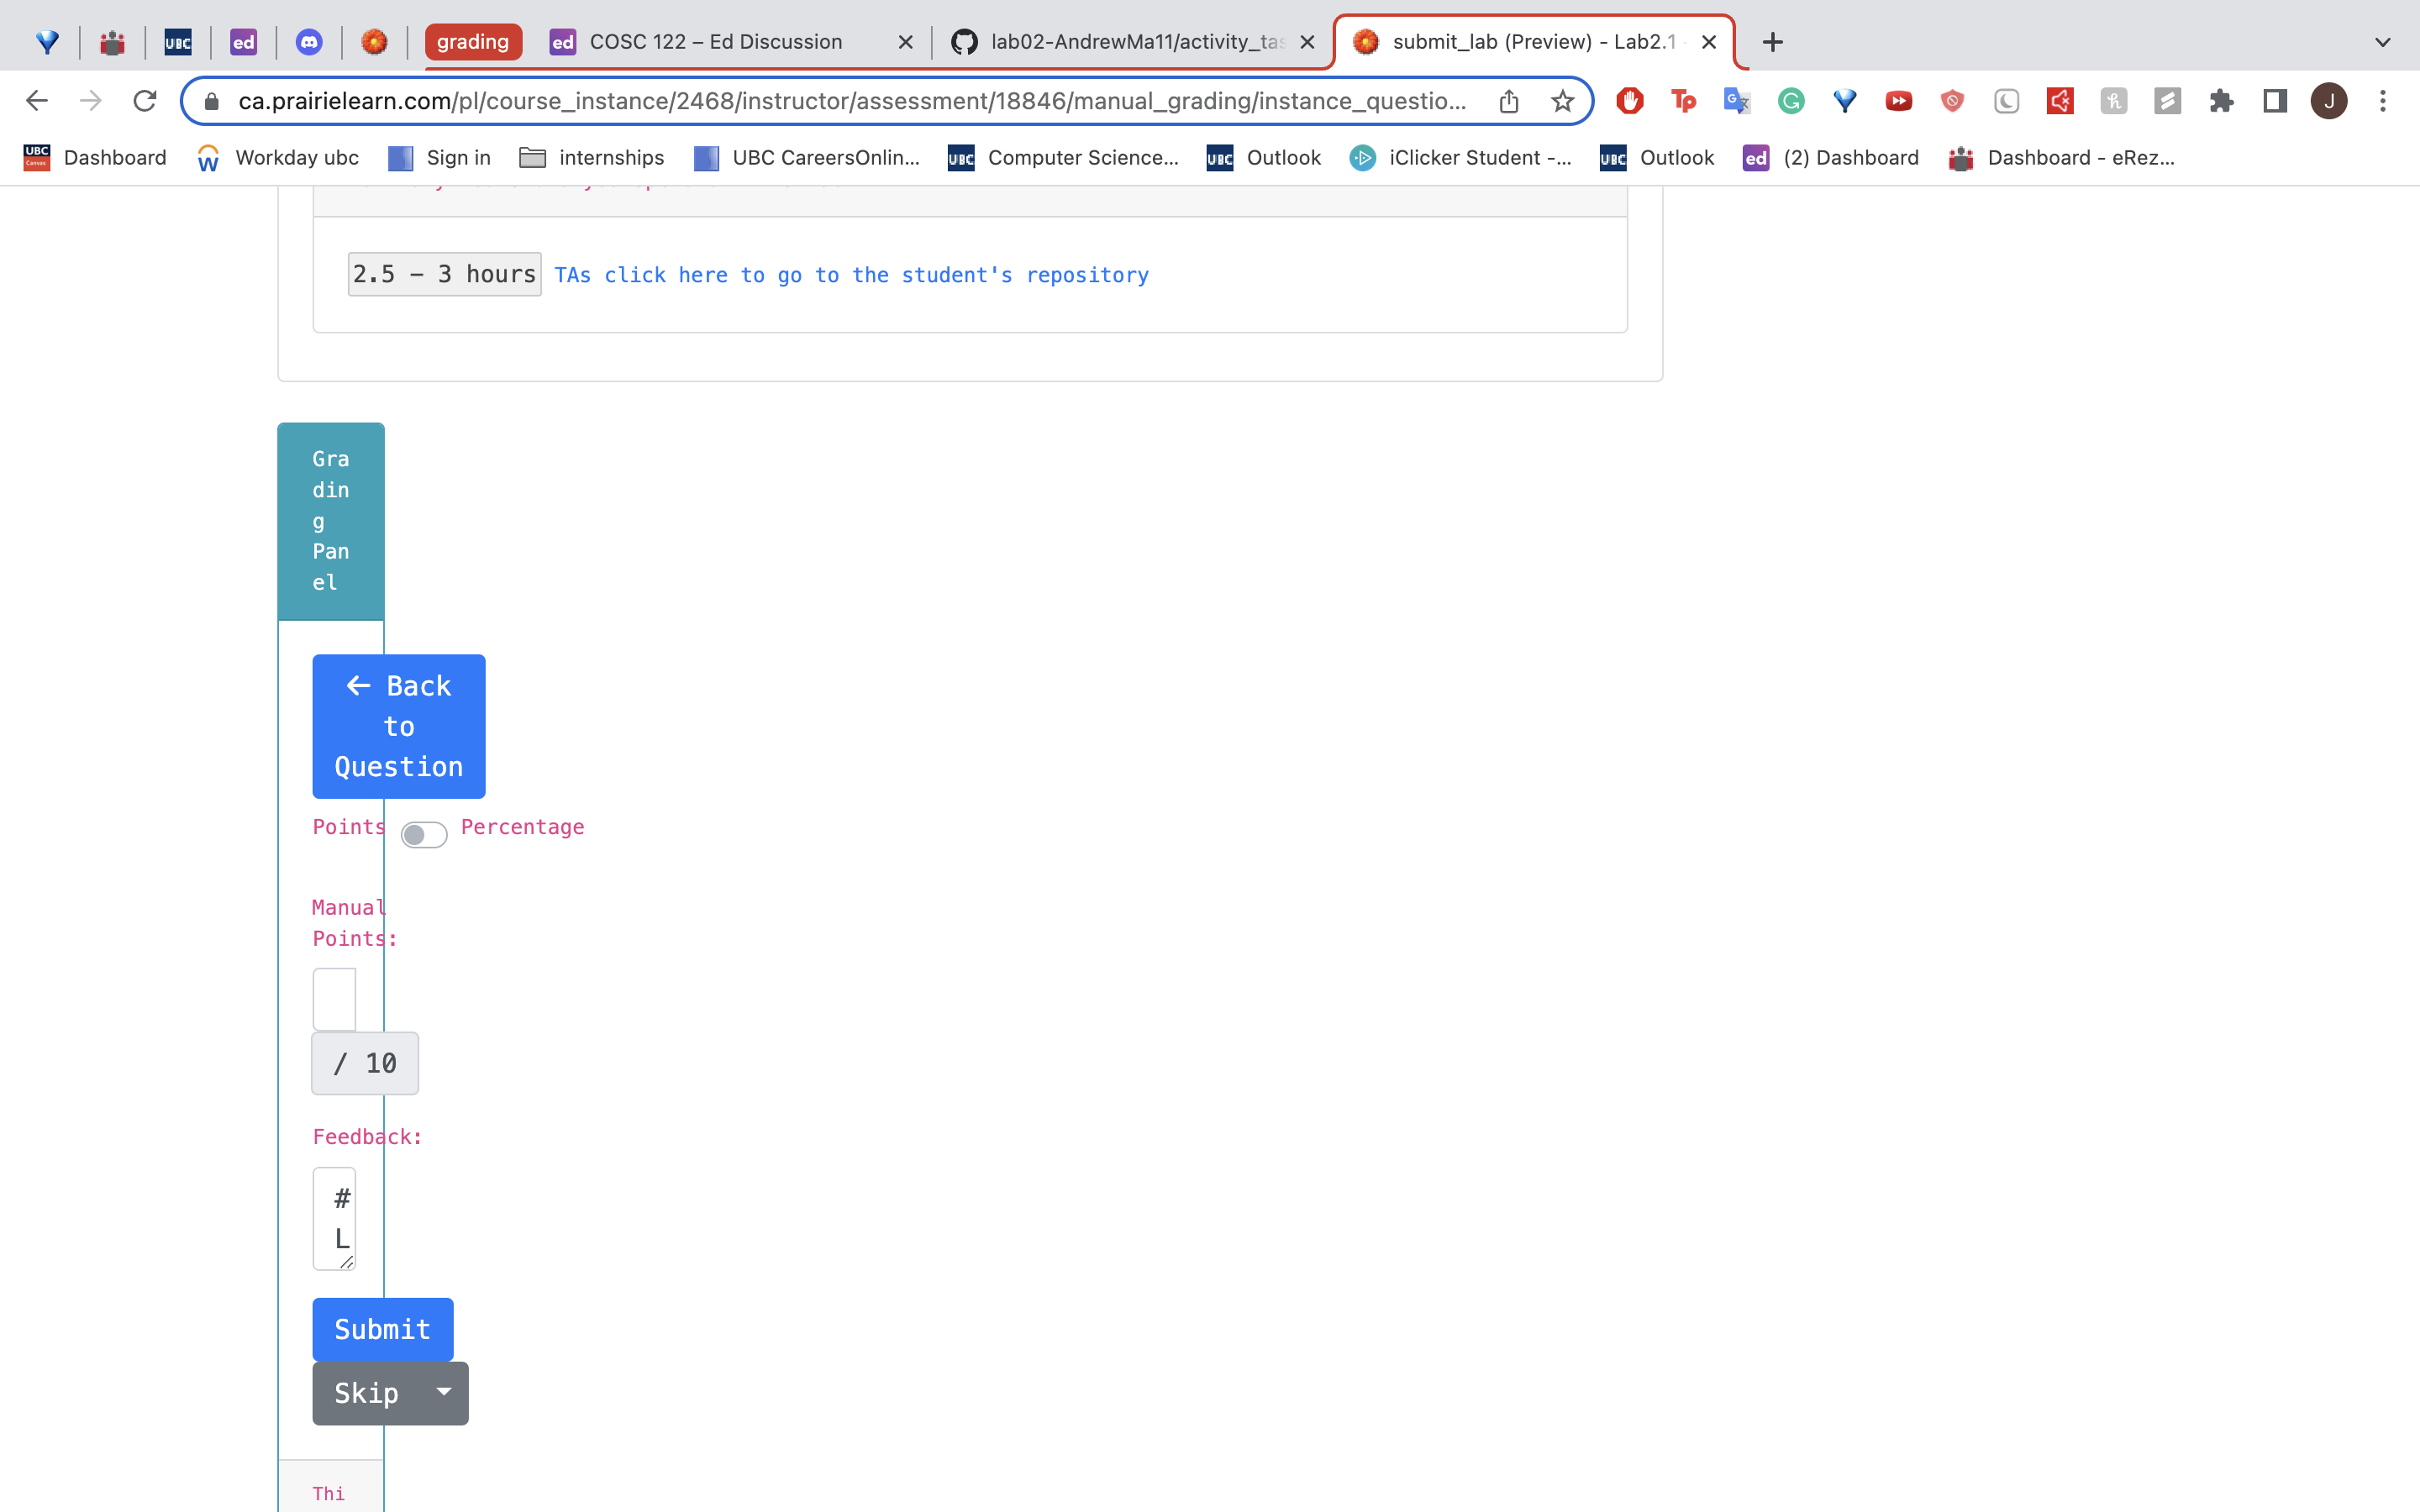
Task: Click the Manual Points input field
Action: (334, 998)
